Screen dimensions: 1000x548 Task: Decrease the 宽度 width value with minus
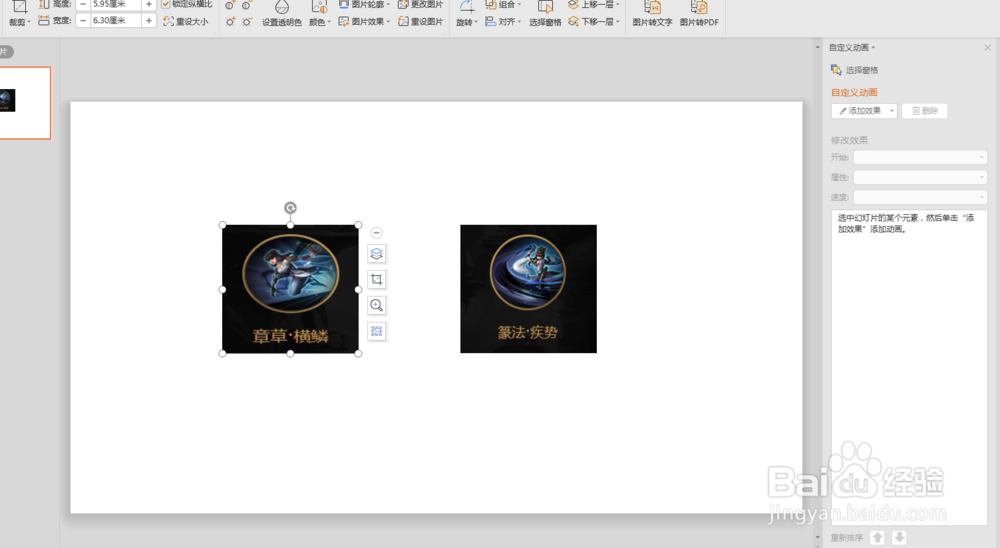point(83,20)
